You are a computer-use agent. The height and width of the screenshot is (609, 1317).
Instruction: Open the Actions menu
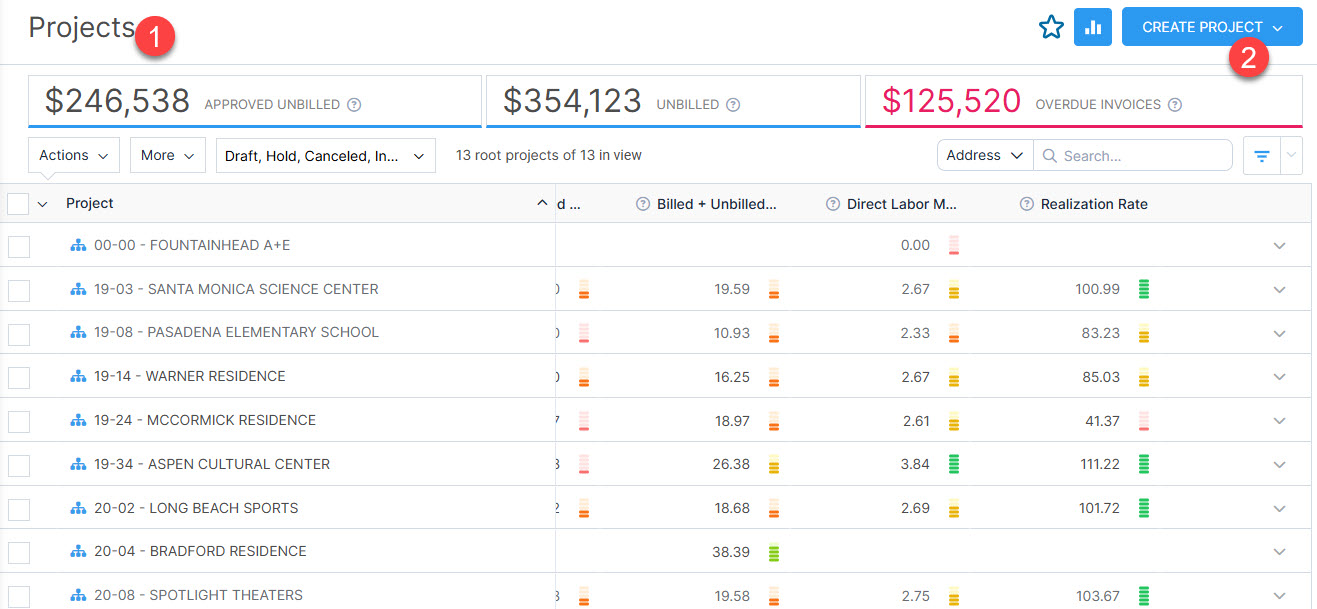pos(74,155)
